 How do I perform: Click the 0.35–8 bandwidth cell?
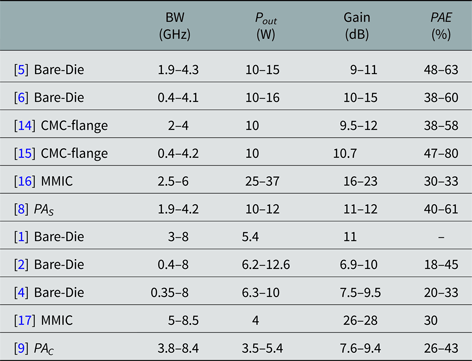(169, 293)
